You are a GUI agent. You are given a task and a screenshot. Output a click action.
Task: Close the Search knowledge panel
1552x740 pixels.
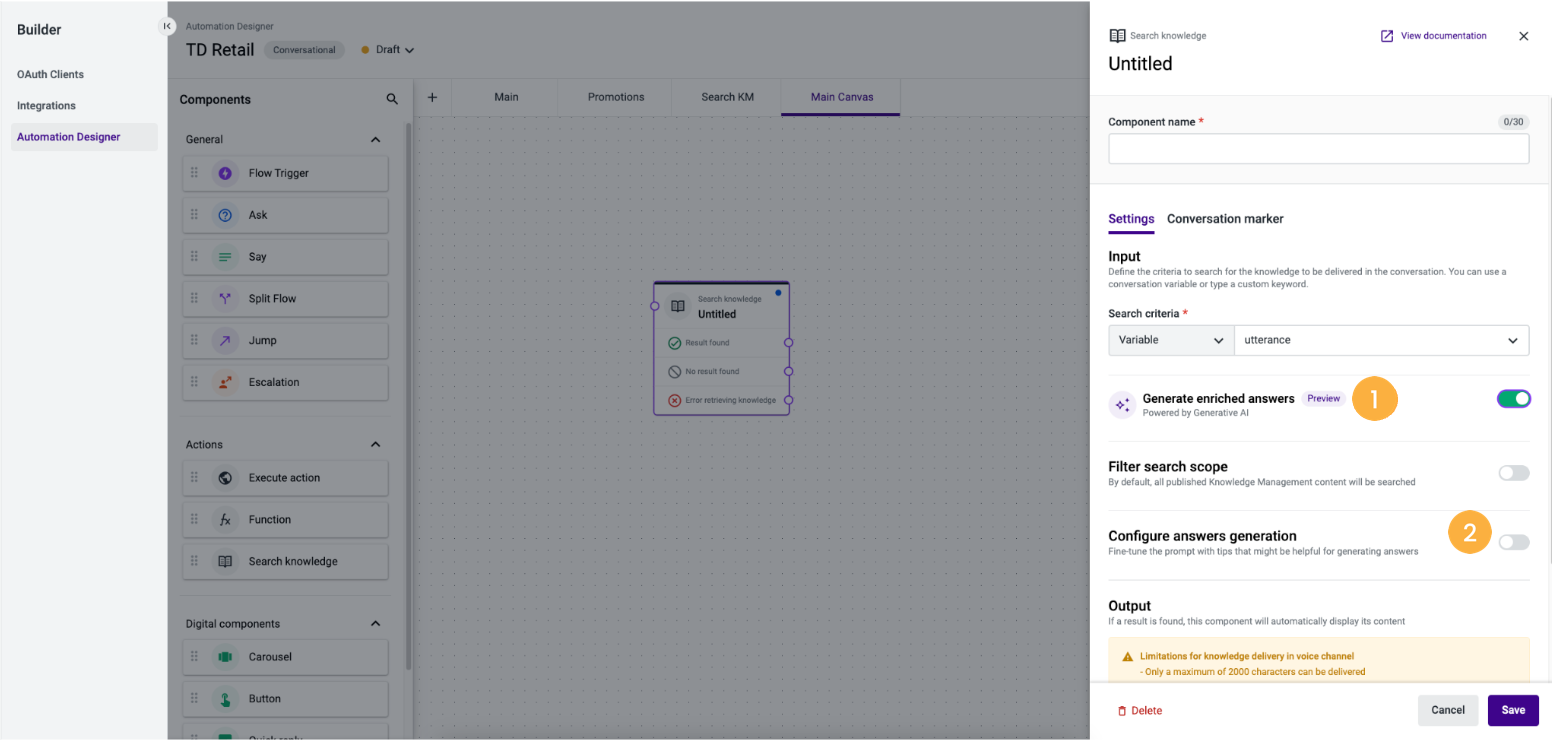pyautogui.click(x=1523, y=36)
